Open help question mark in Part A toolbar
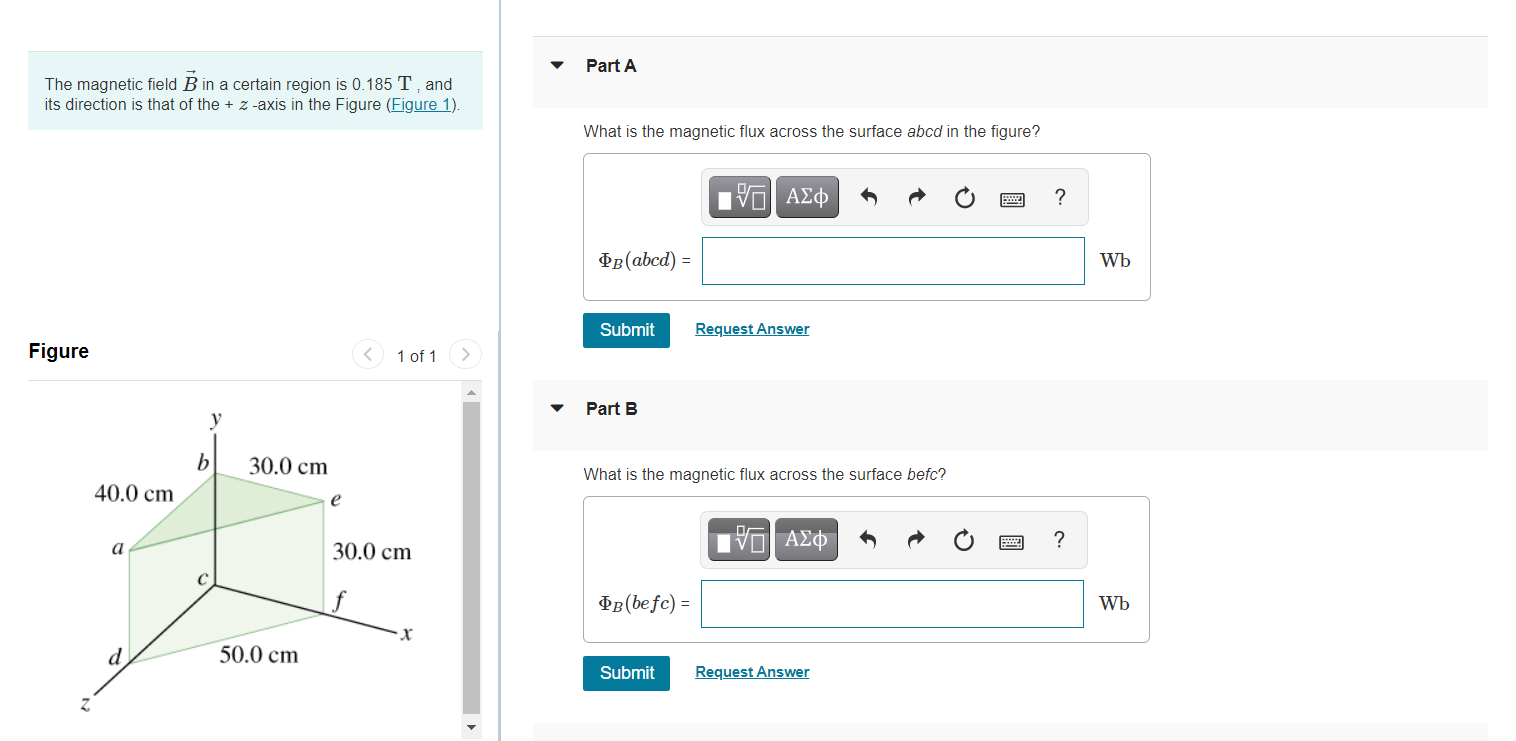 1060,197
